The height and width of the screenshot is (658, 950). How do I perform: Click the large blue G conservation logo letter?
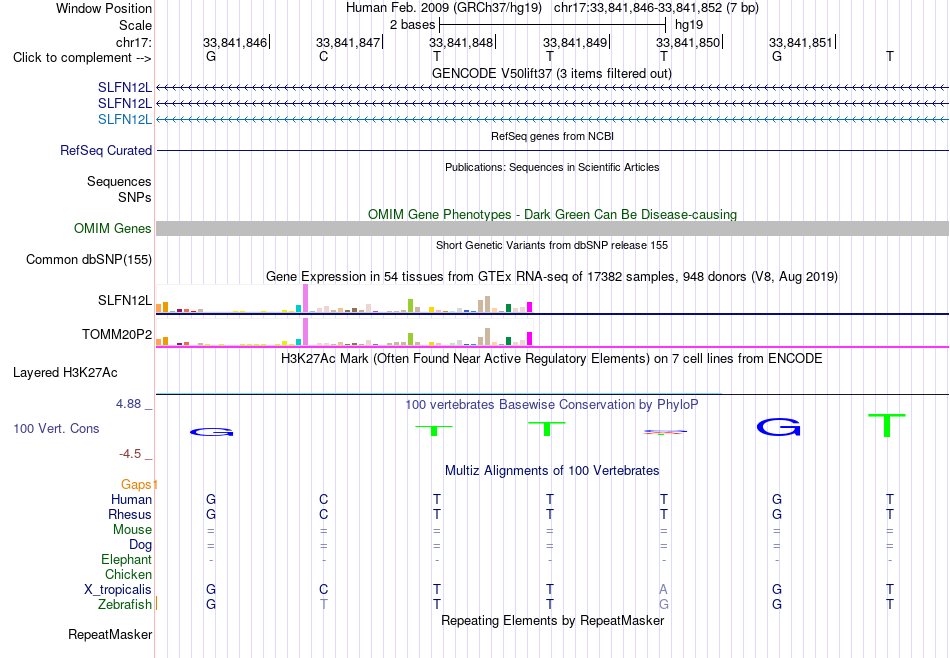779,427
